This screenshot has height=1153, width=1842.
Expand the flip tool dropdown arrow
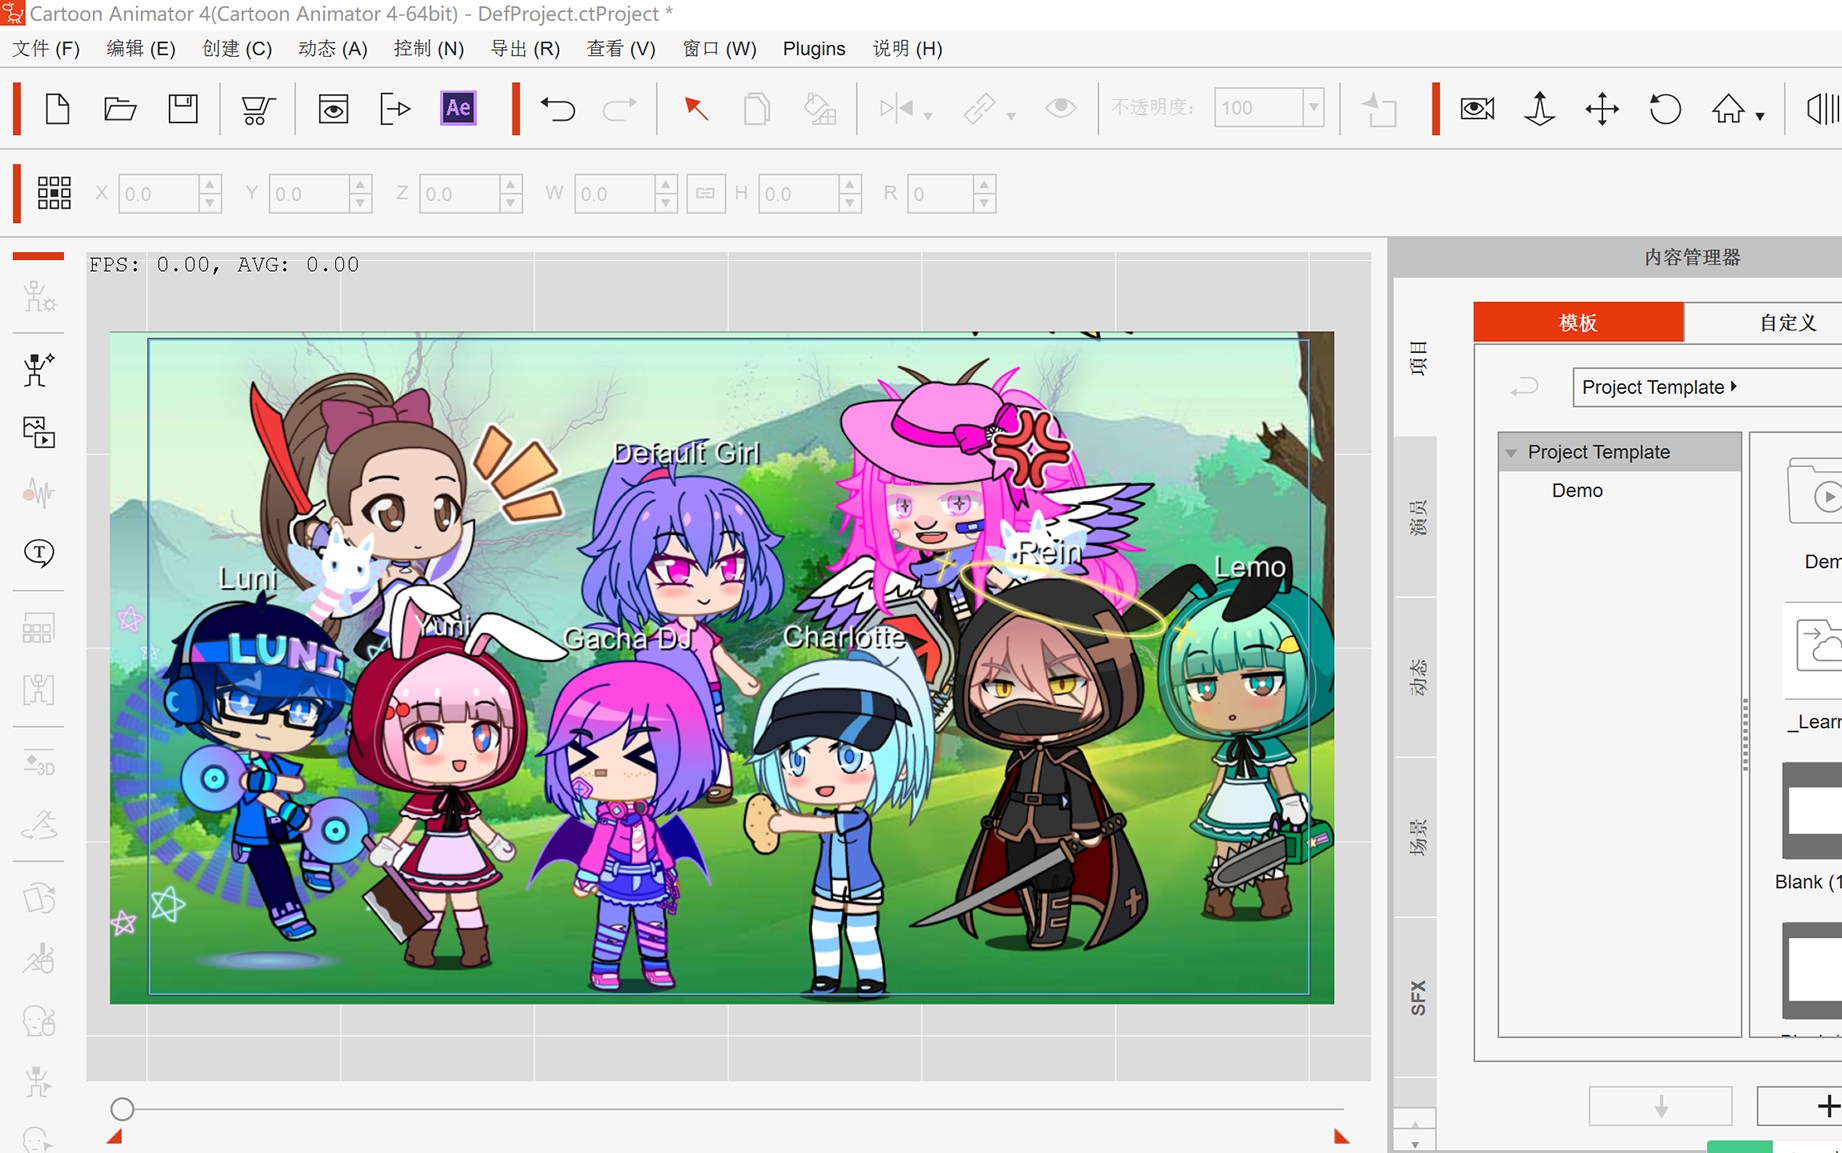point(928,116)
